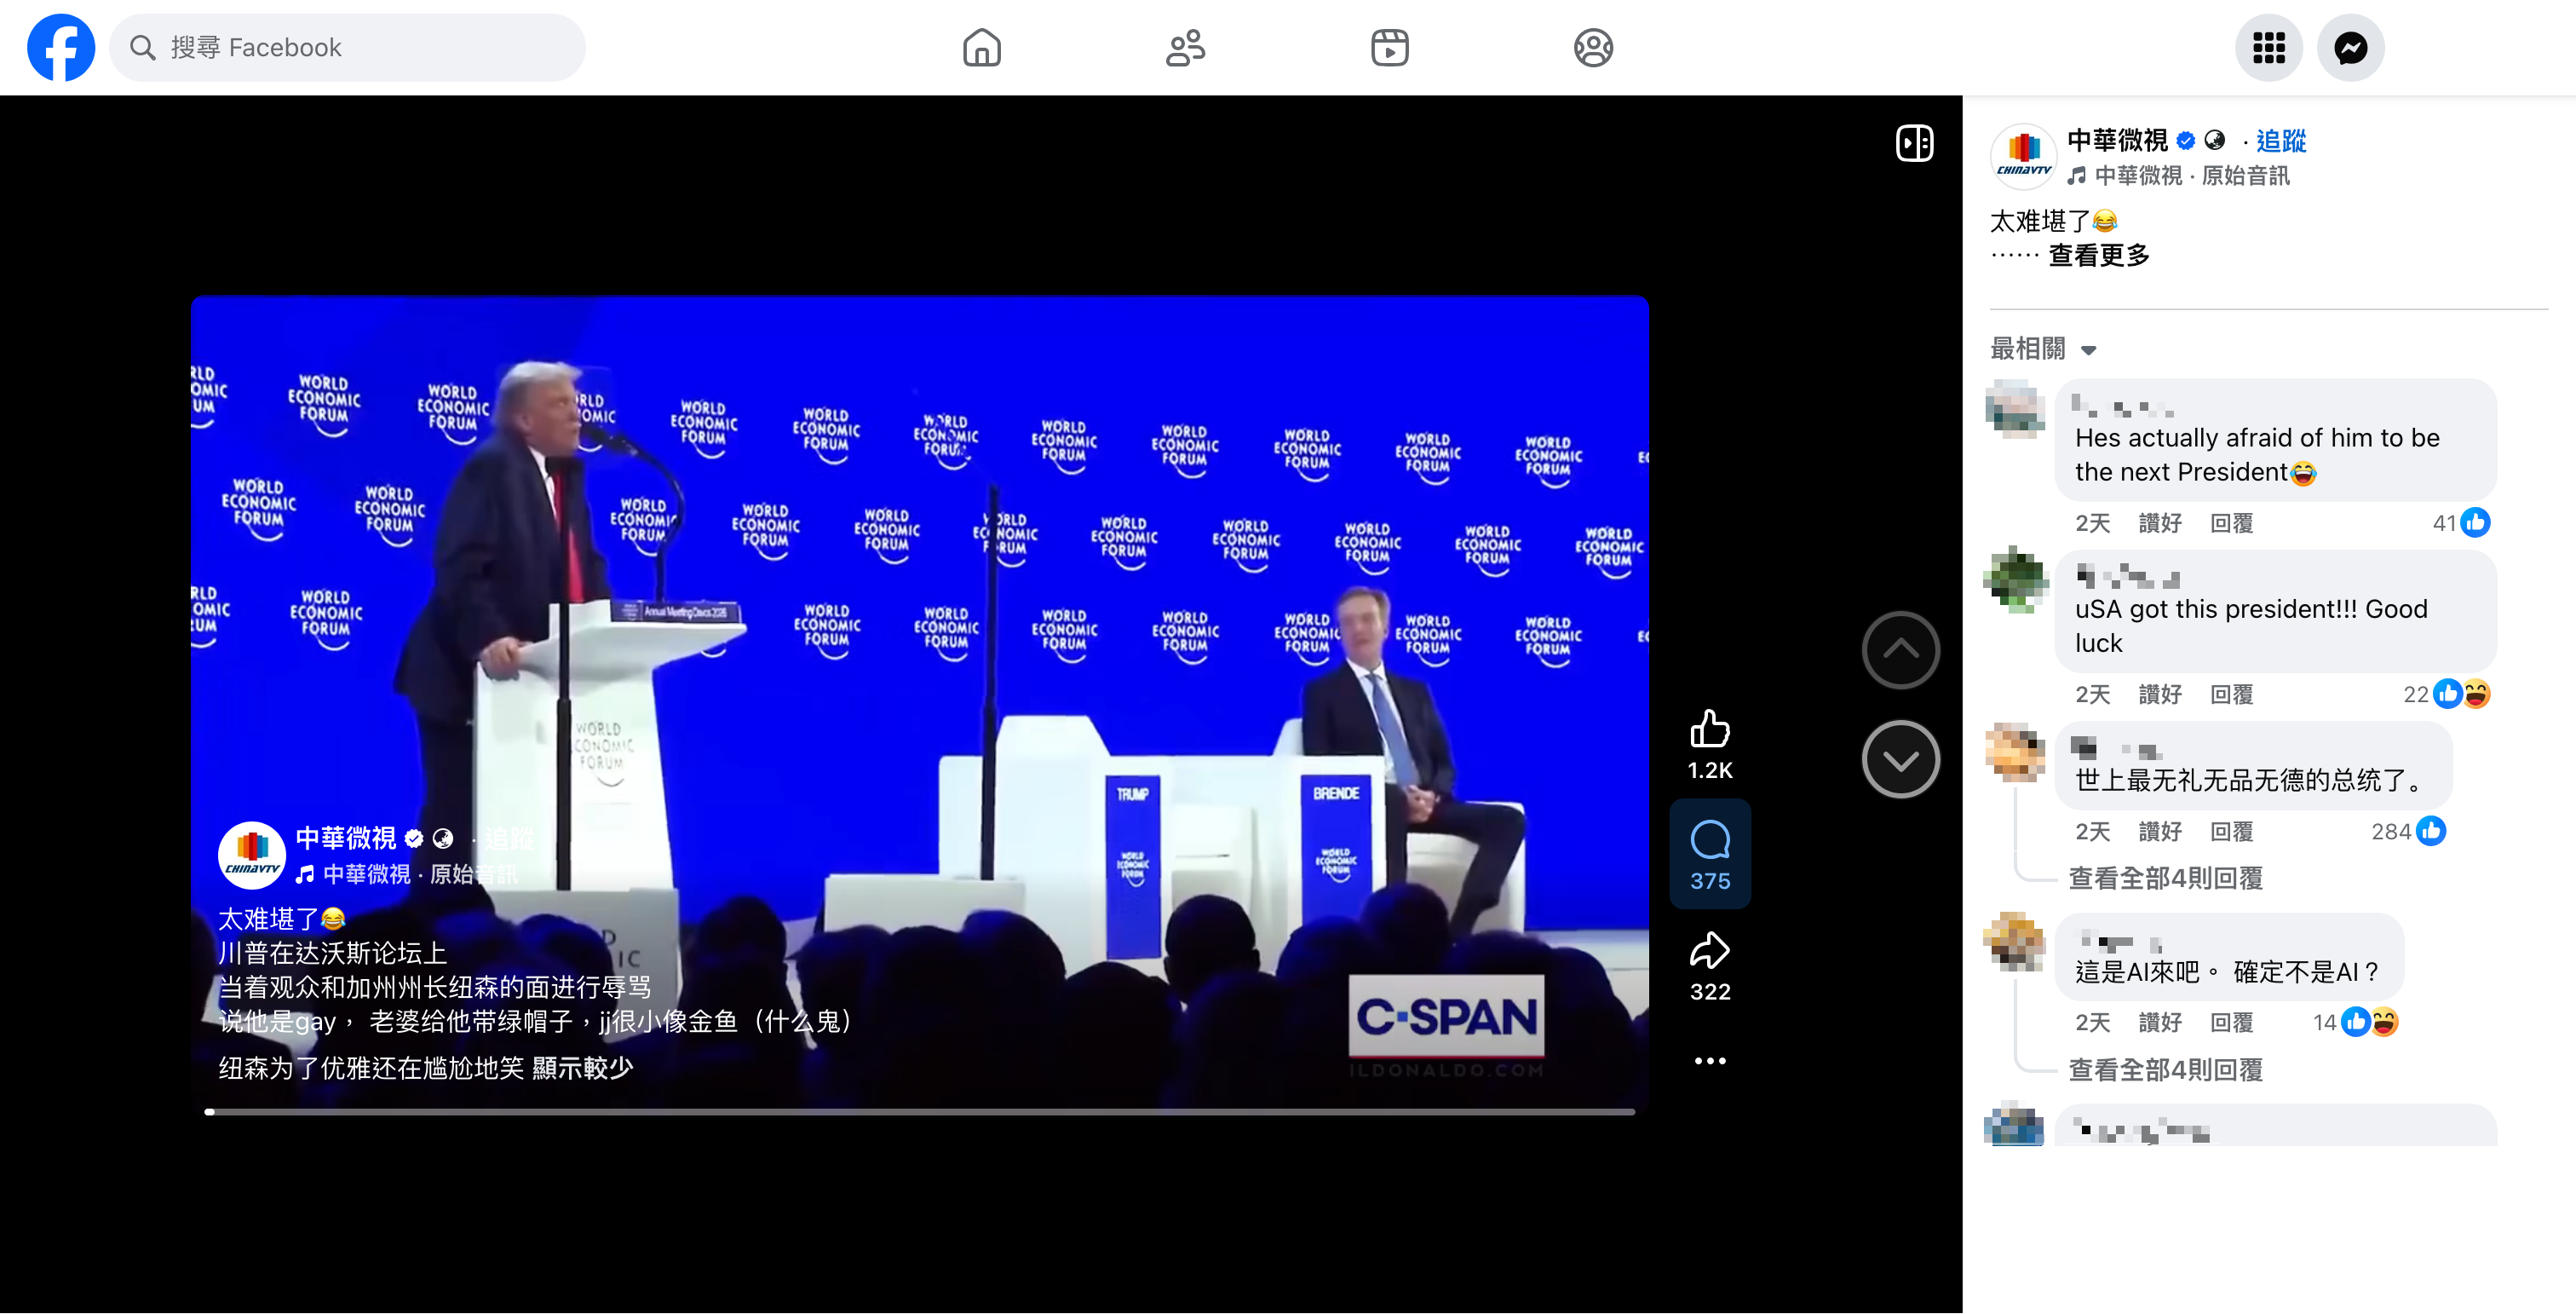Open the Groups profile icon
The image size is (2576, 1314).
(1593, 47)
